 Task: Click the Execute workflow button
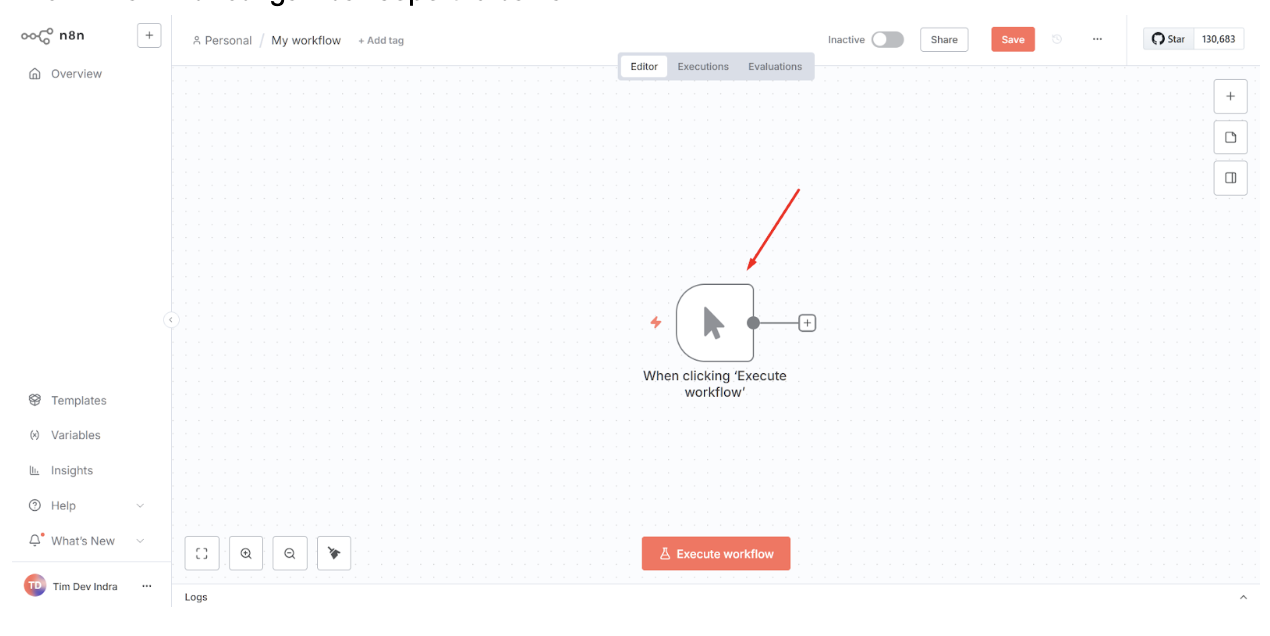pos(716,554)
